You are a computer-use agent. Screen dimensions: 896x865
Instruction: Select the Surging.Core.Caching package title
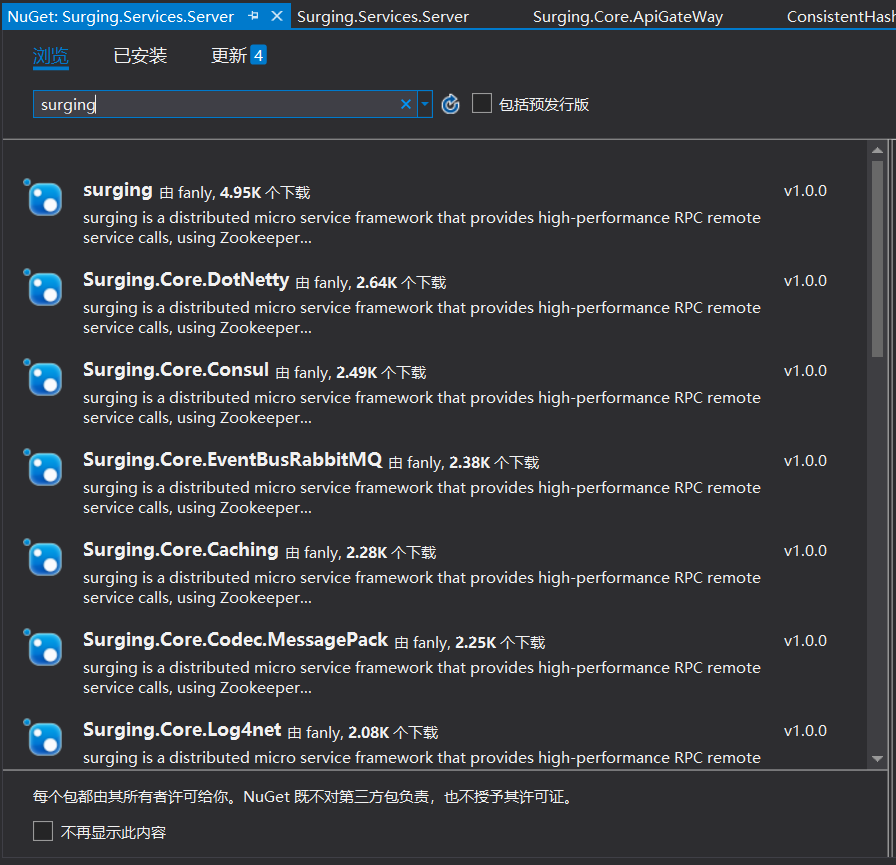[x=181, y=550]
